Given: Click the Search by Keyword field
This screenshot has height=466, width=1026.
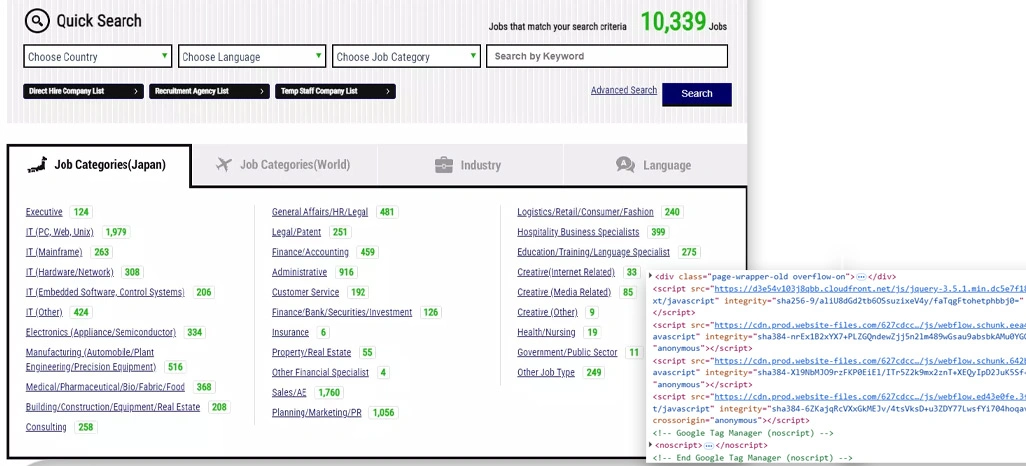Looking at the screenshot, I should (607, 56).
